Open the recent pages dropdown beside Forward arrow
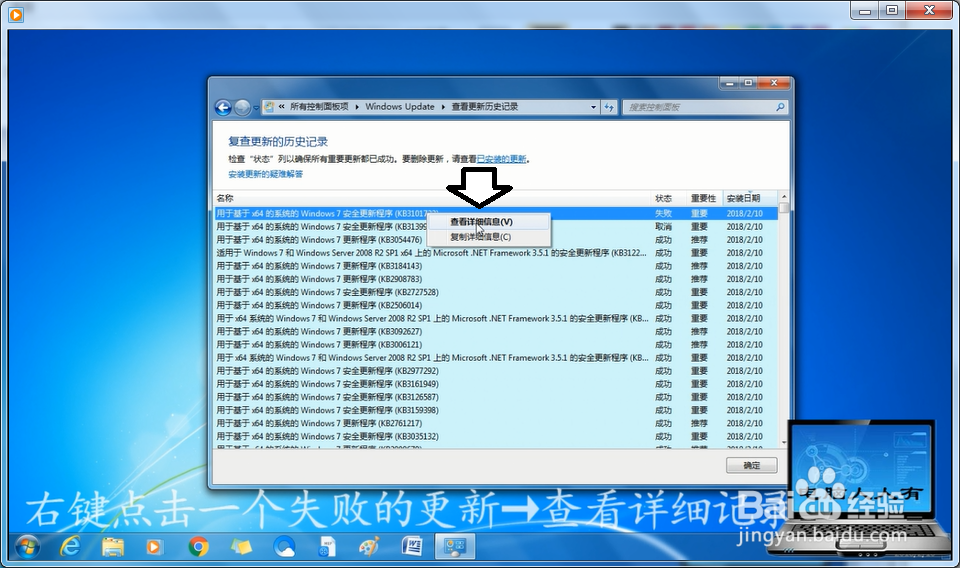The image size is (960, 568). [x=256, y=108]
